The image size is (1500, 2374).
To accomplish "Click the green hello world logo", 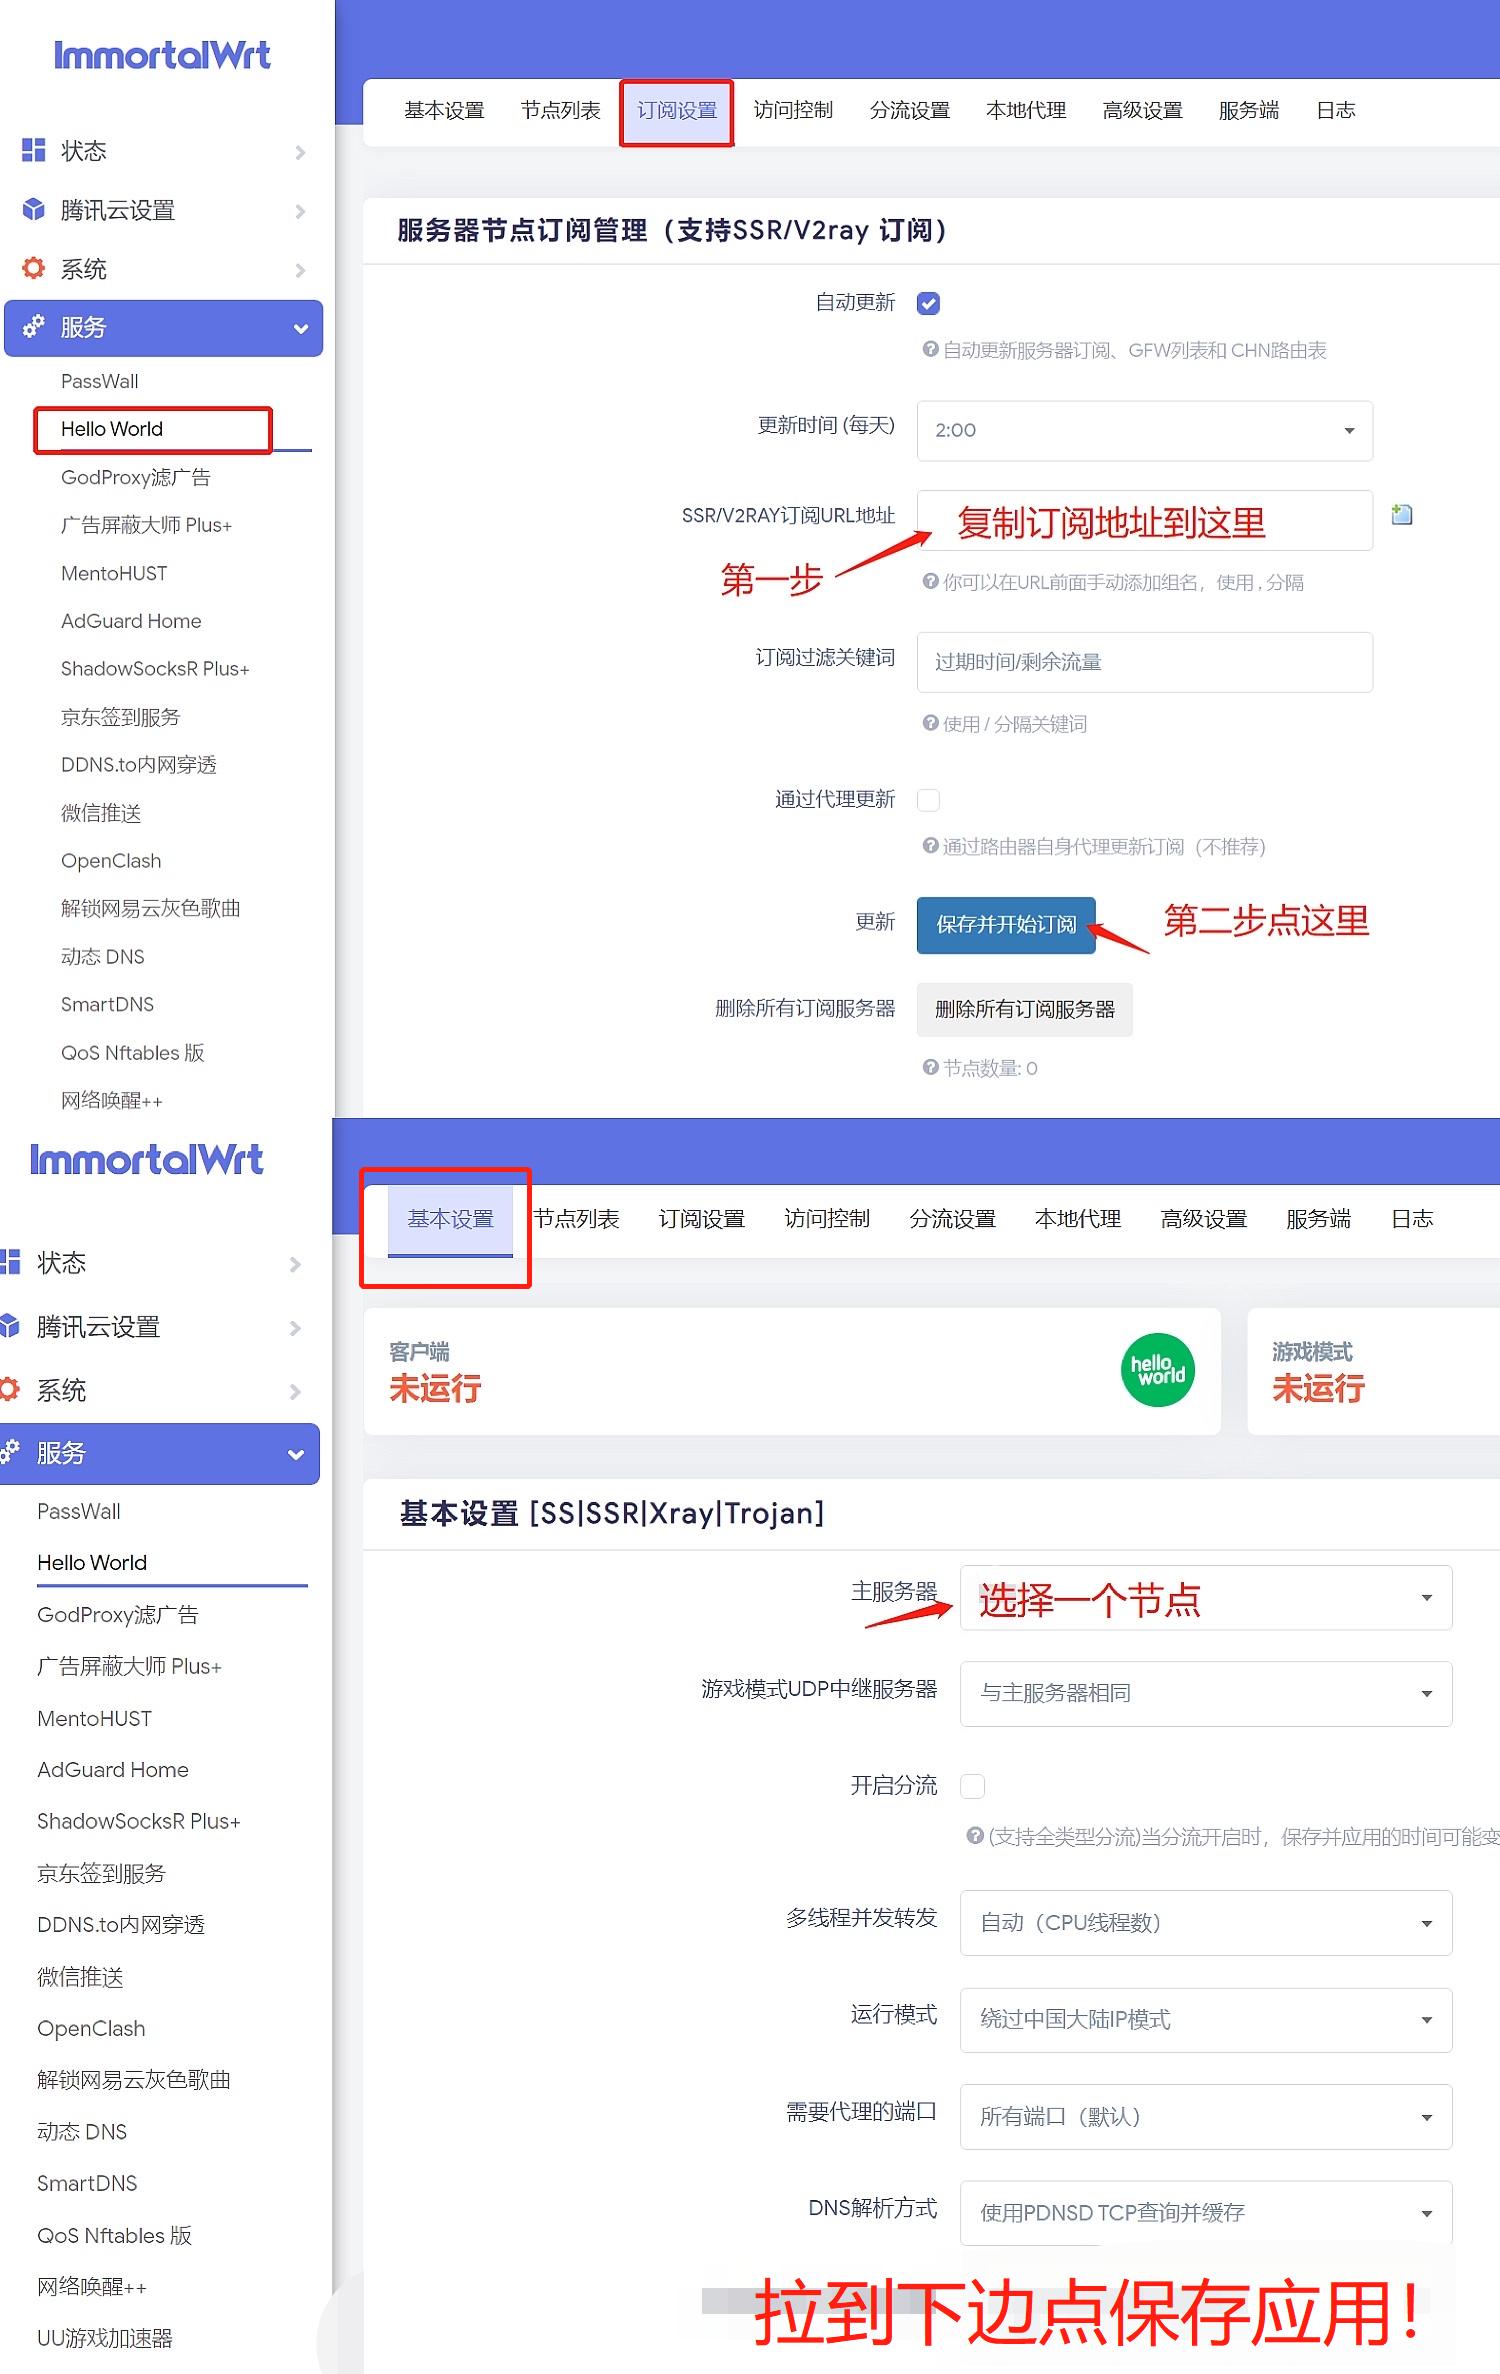I will coord(1157,1370).
